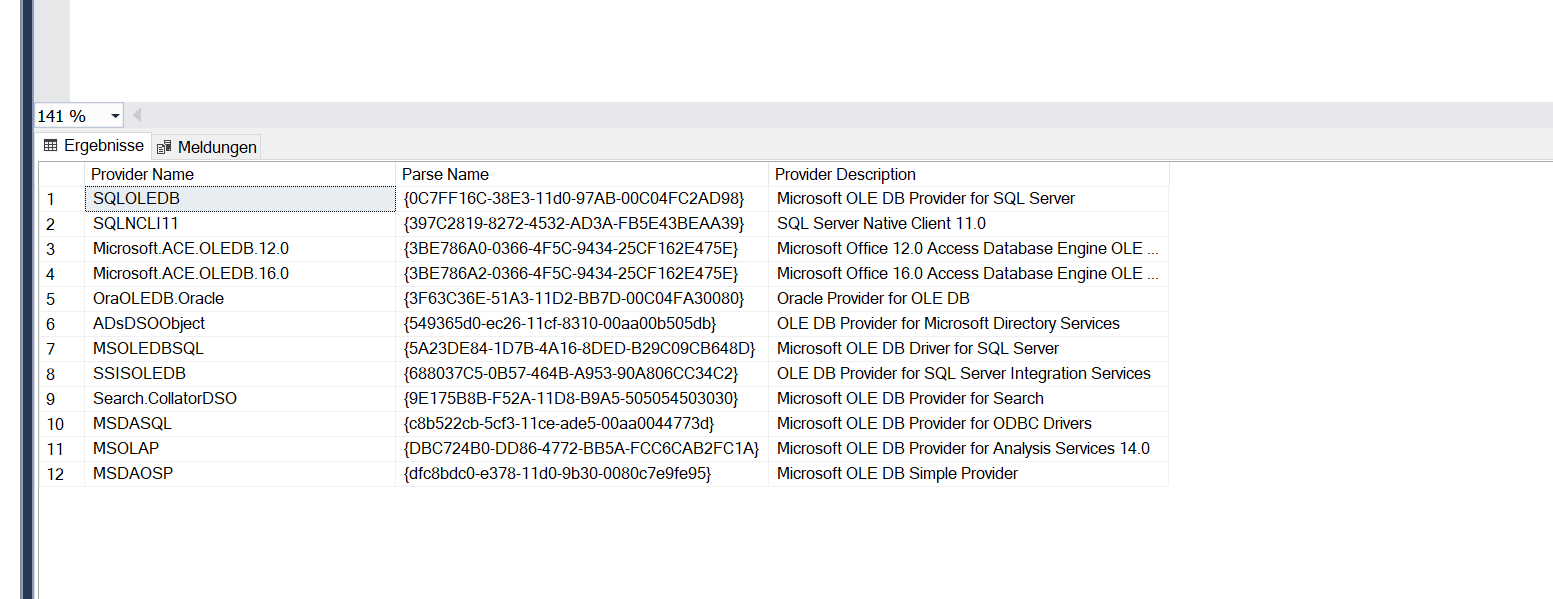Screen dimensions: 1553x599
Task: Select the SQLNCLI11 cell
Action: (x=240, y=224)
